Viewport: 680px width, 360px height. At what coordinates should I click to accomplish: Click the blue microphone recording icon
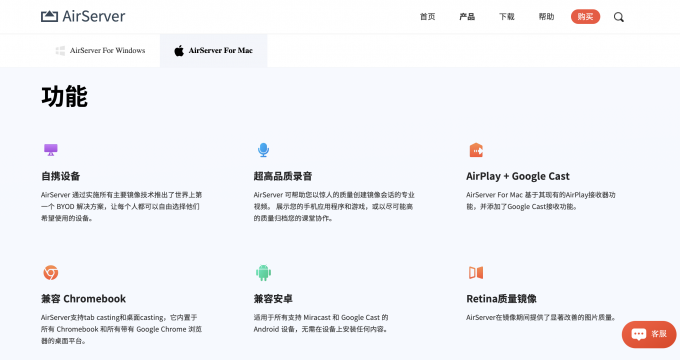(263, 150)
